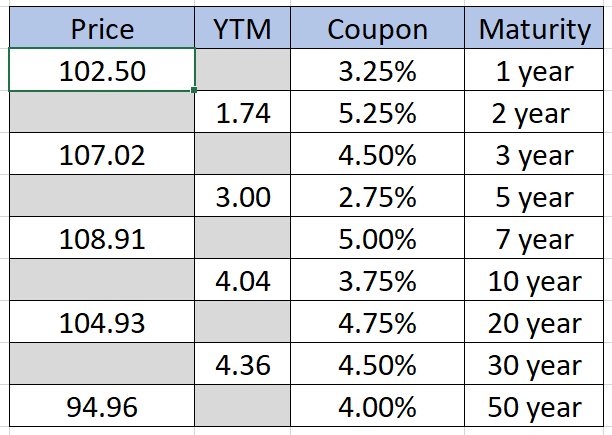Click the 5.25% coupon cell
Image resolution: width=612 pixels, height=435 pixels.
point(378,114)
